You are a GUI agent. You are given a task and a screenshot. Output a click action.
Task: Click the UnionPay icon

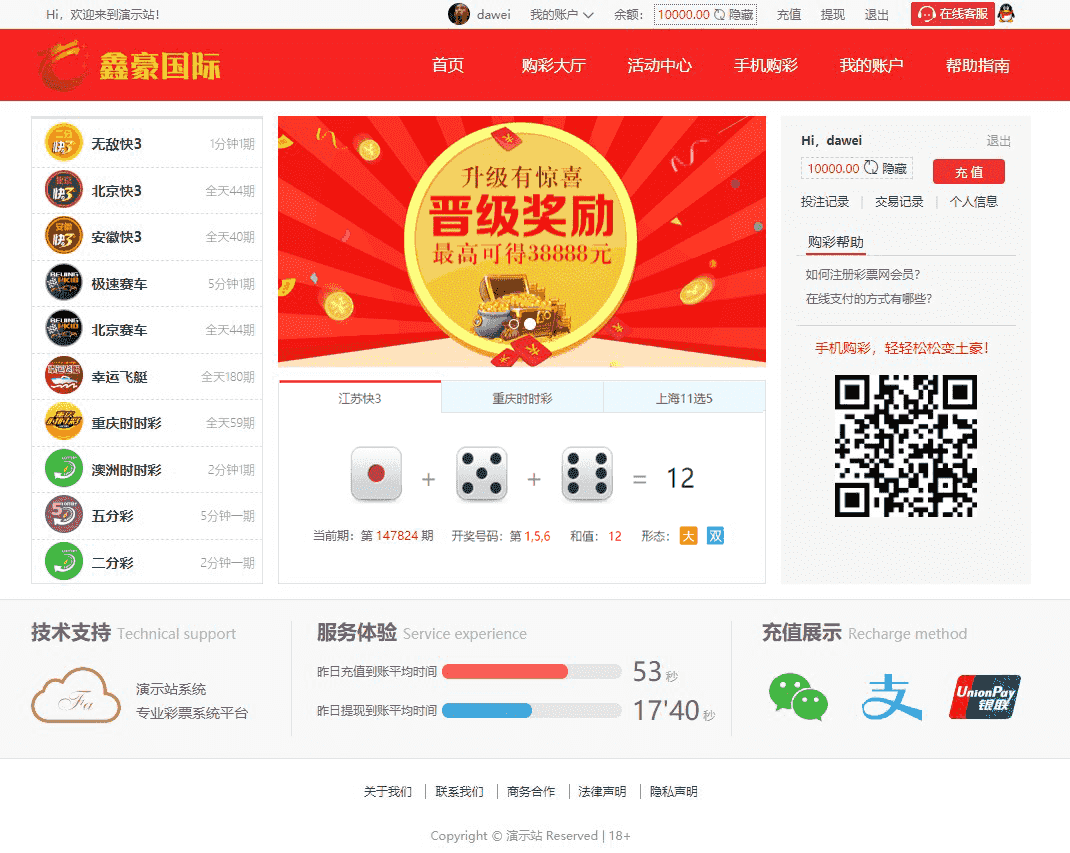coord(984,696)
